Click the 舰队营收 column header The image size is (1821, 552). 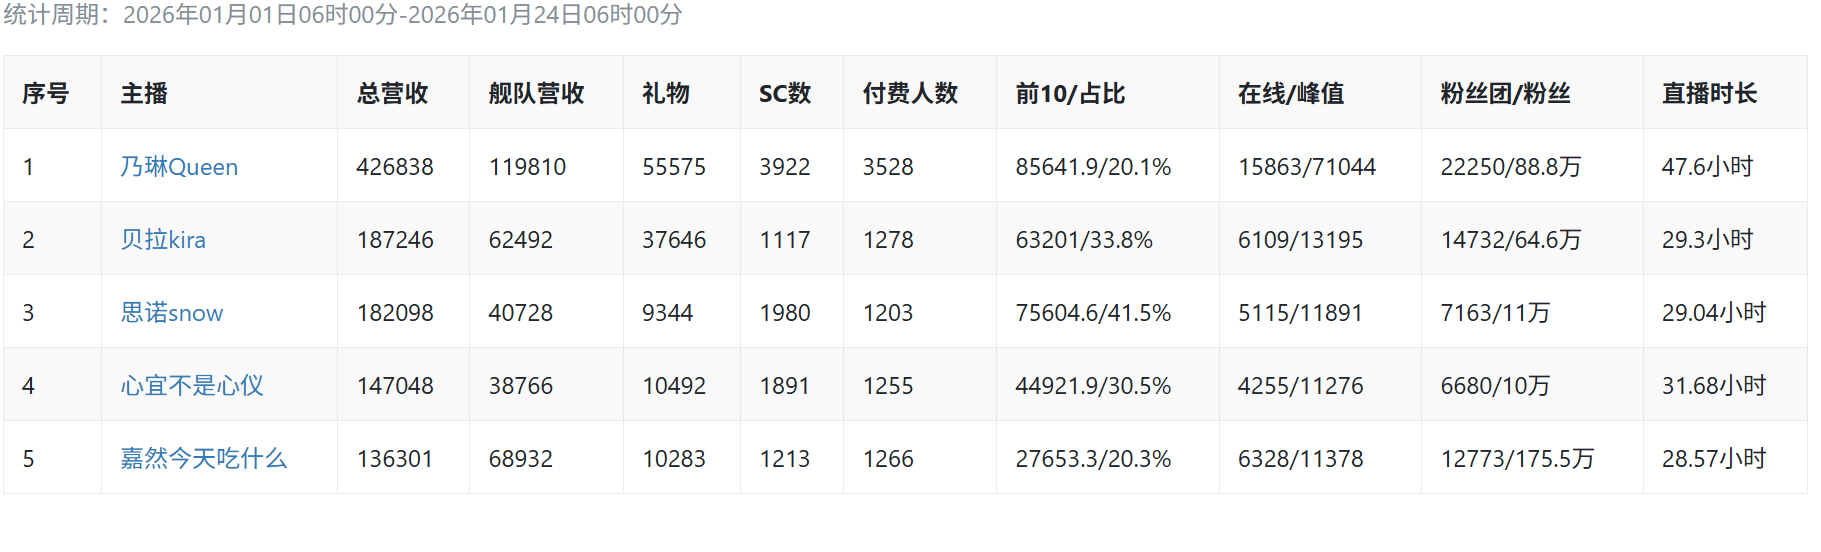coord(536,94)
